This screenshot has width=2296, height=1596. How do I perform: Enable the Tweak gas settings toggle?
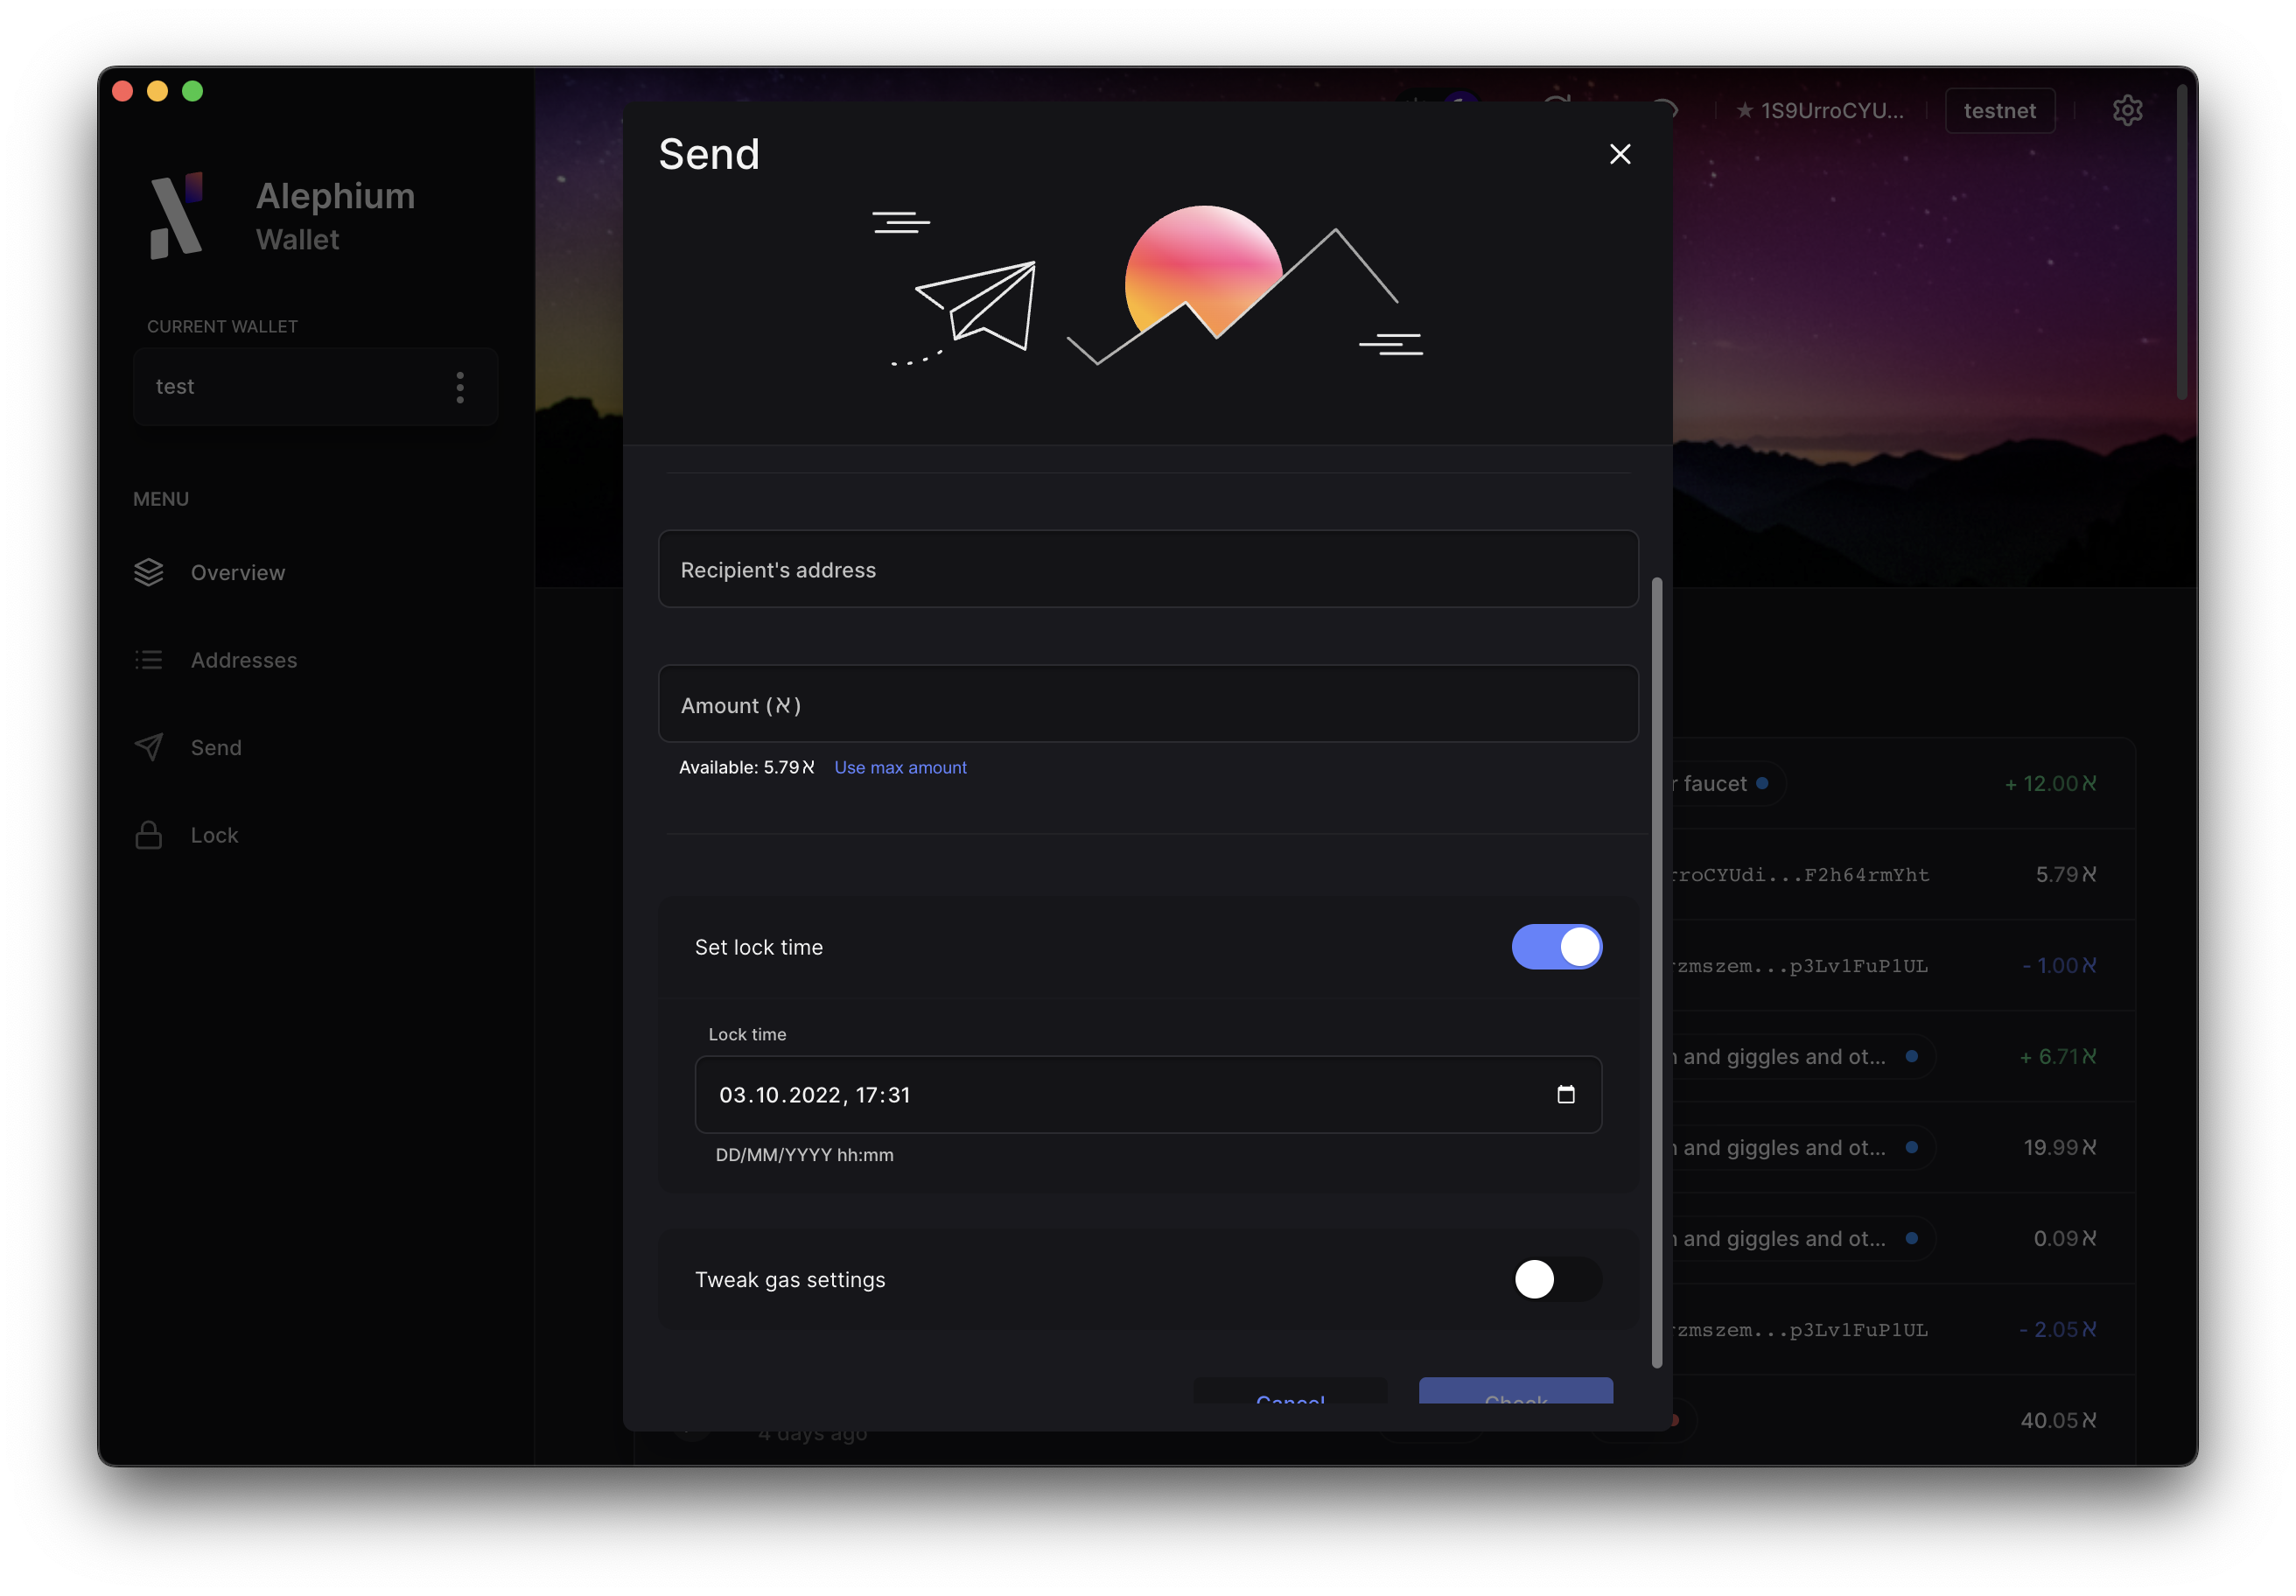[1557, 1279]
